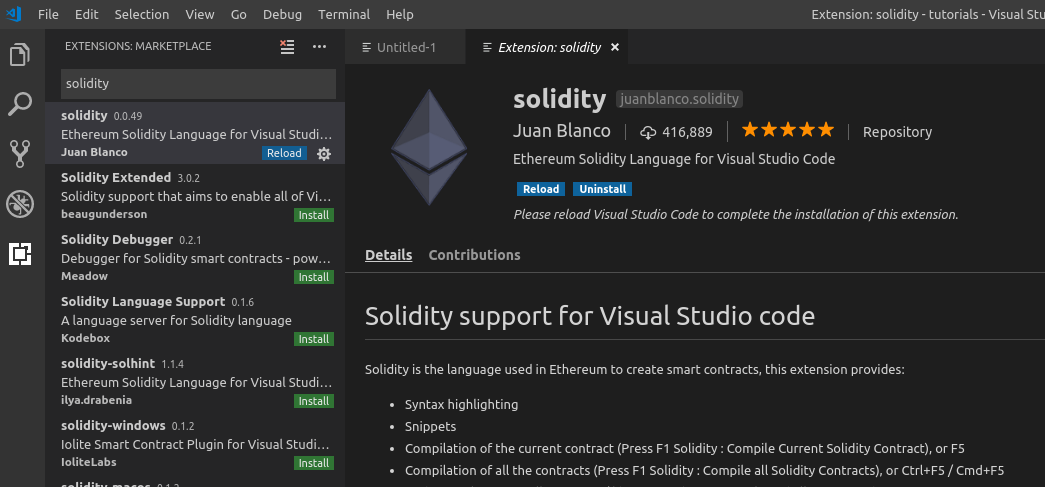This screenshot has width=1045, height=487.
Task: Open the Explorer view in activity bar
Action: (20, 54)
